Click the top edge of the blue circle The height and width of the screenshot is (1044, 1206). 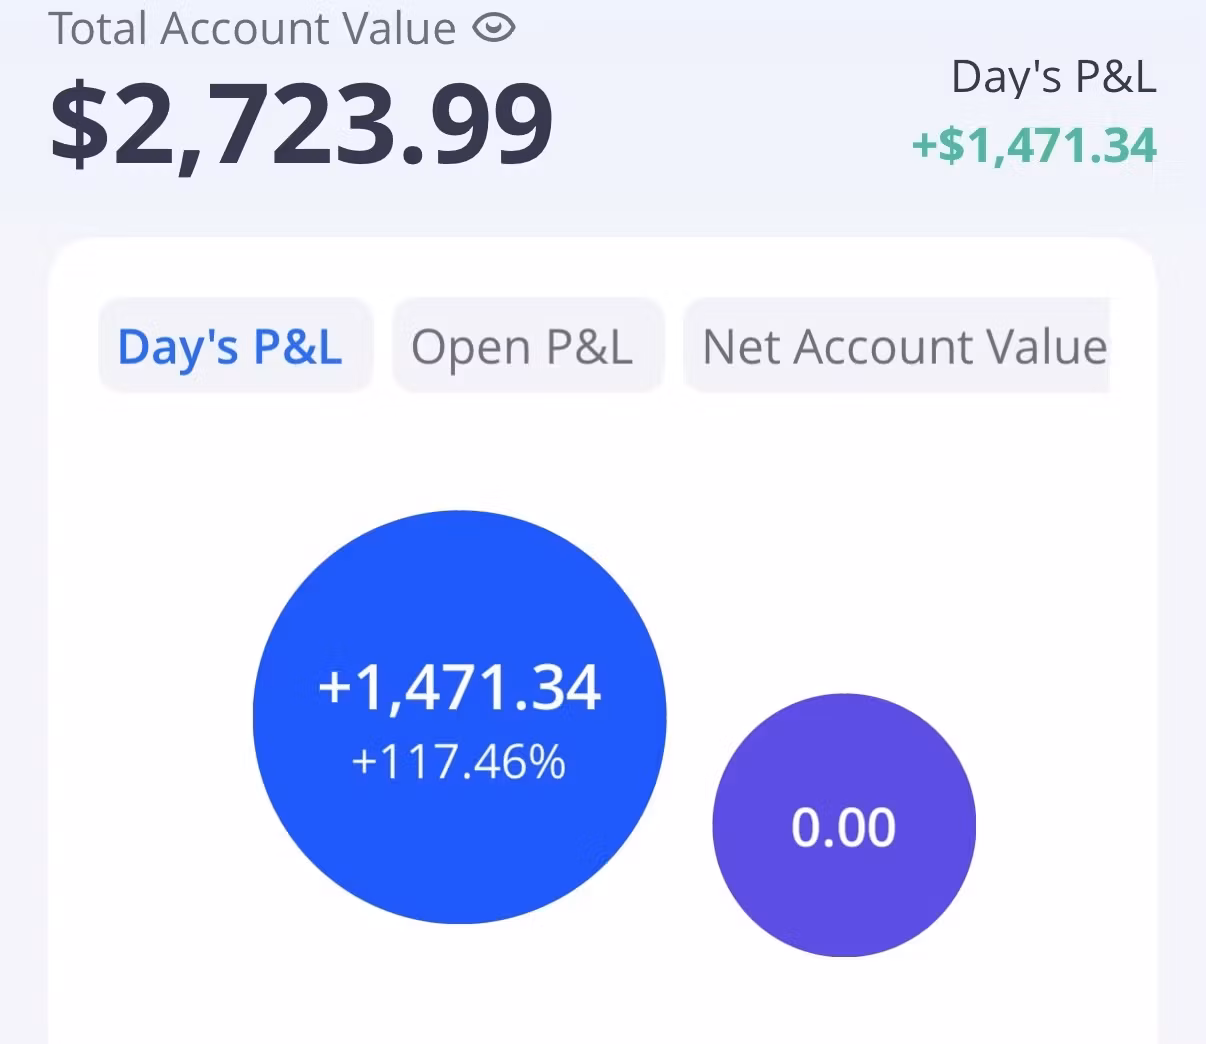pos(459,520)
